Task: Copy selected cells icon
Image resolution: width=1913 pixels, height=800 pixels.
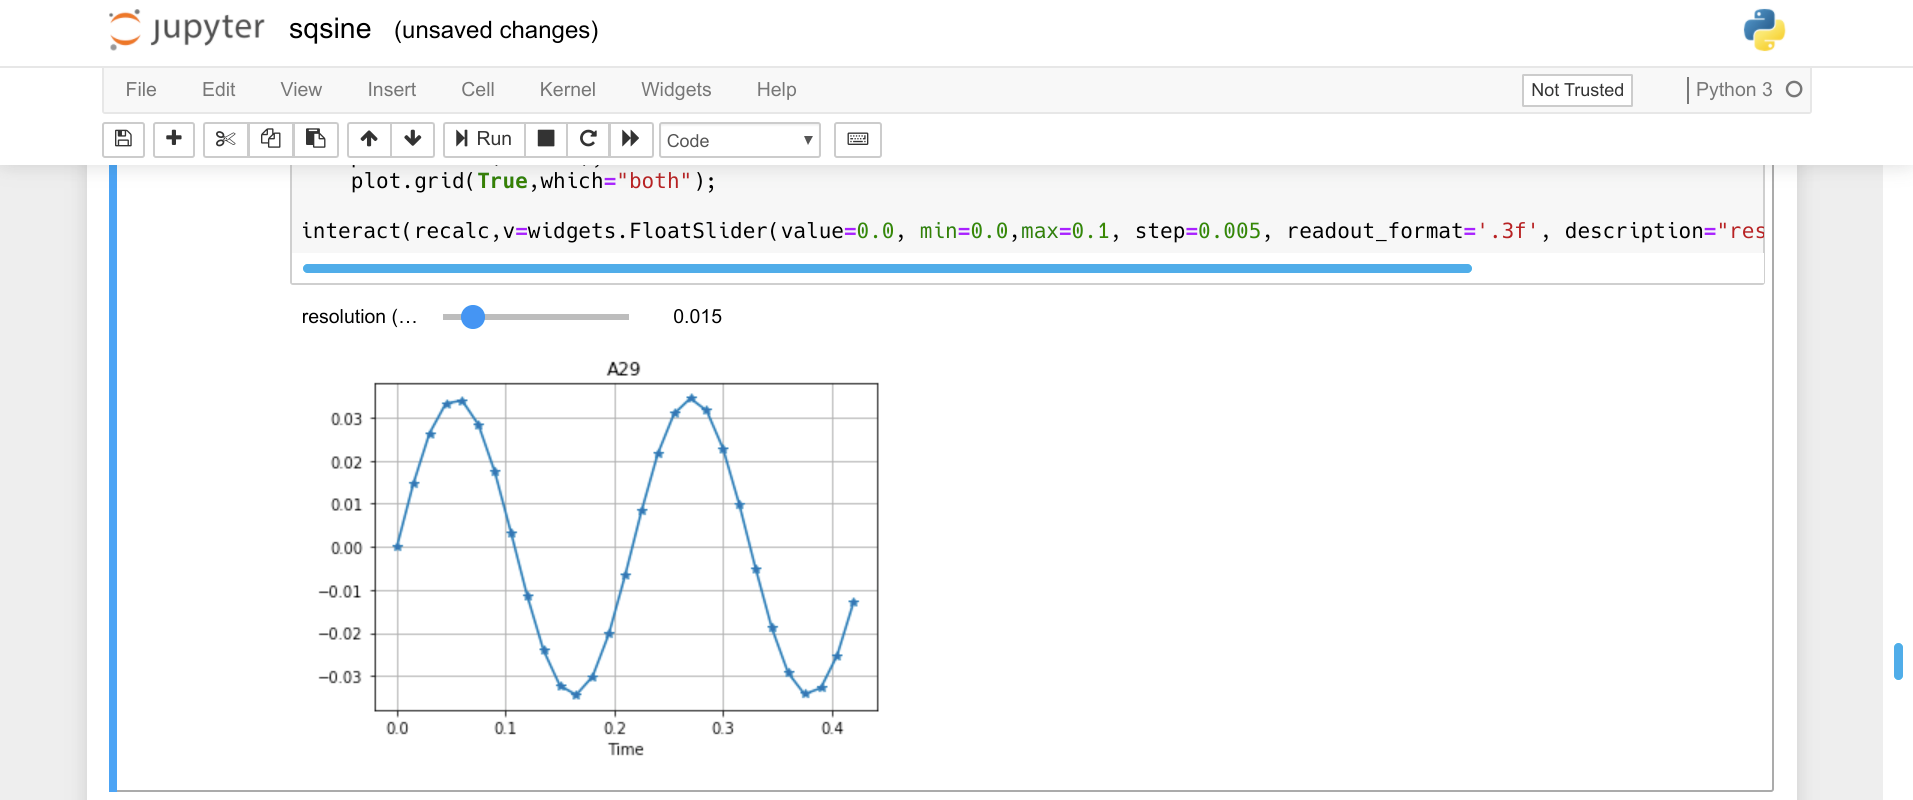Action: point(270,139)
